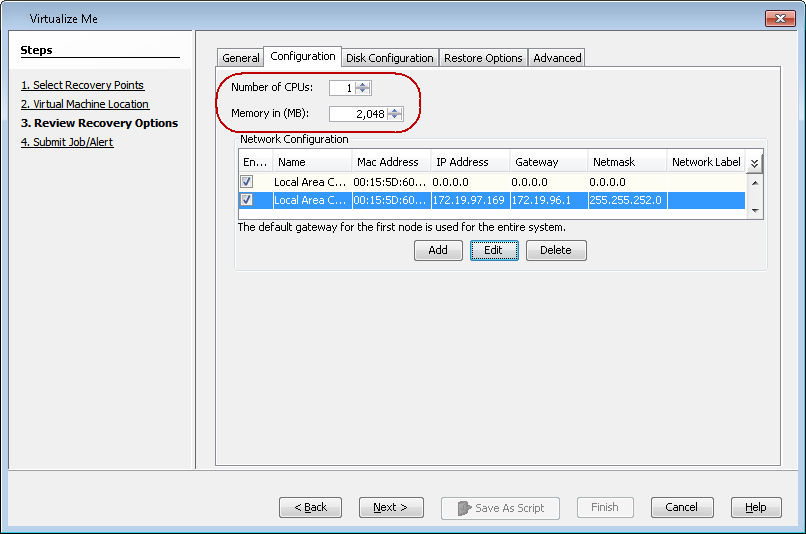The height and width of the screenshot is (534, 806).
Task: Select the adapter row with IP 0.0.0.0
Action: [492, 182]
